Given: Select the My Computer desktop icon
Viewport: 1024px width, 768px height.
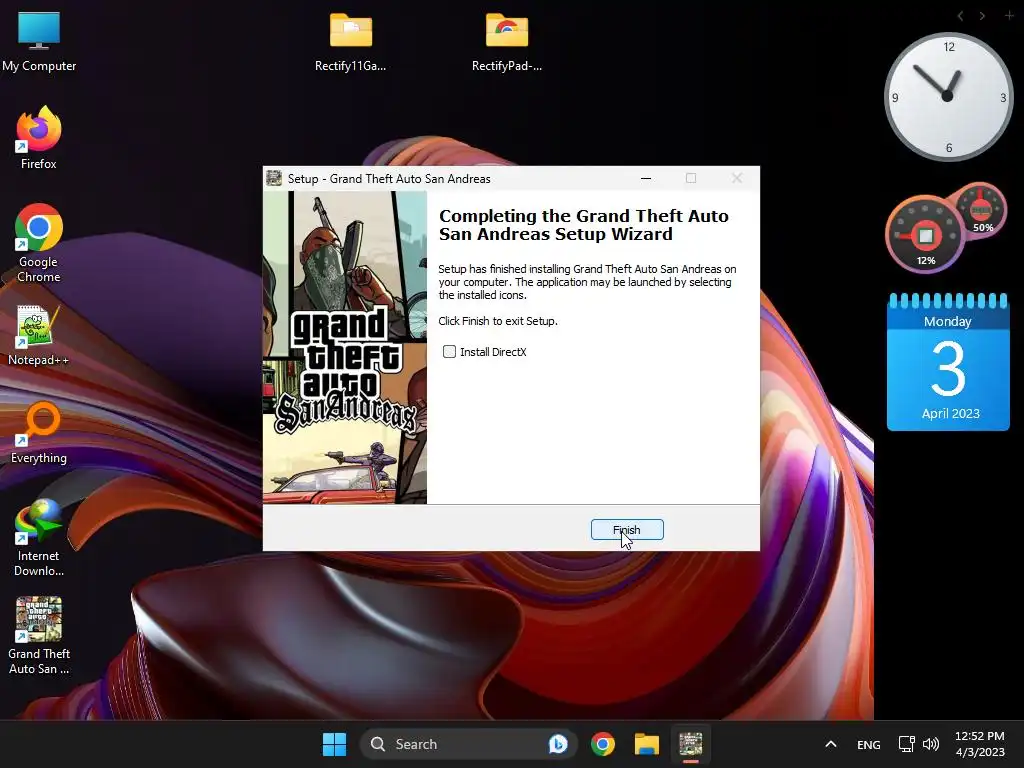Looking at the screenshot, I should [39, 41].
